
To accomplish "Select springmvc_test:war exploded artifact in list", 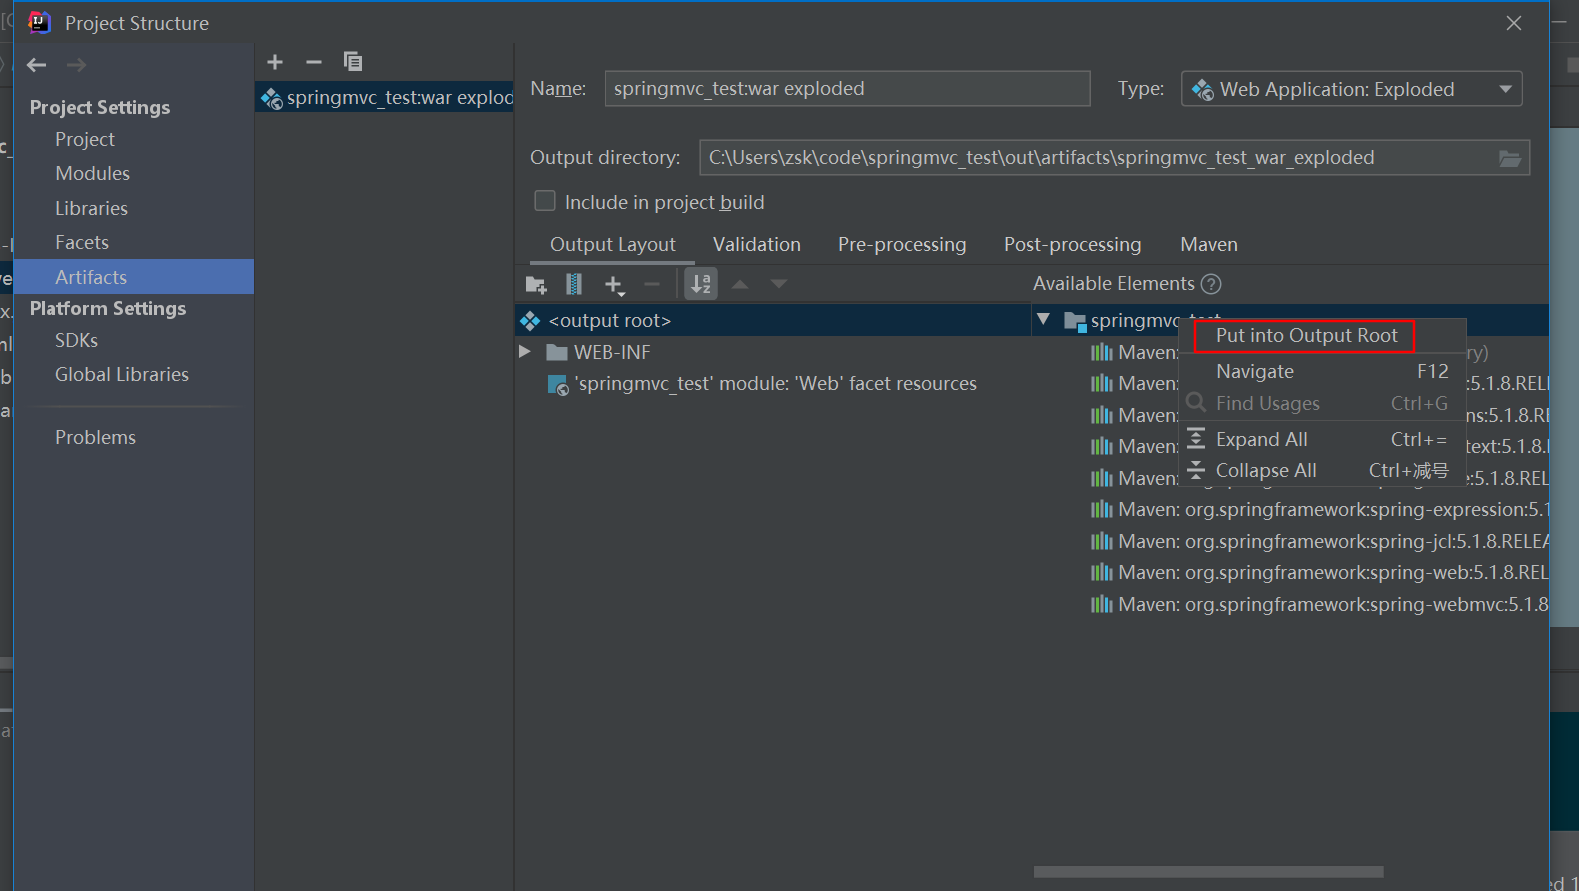I will coord(385,98).
